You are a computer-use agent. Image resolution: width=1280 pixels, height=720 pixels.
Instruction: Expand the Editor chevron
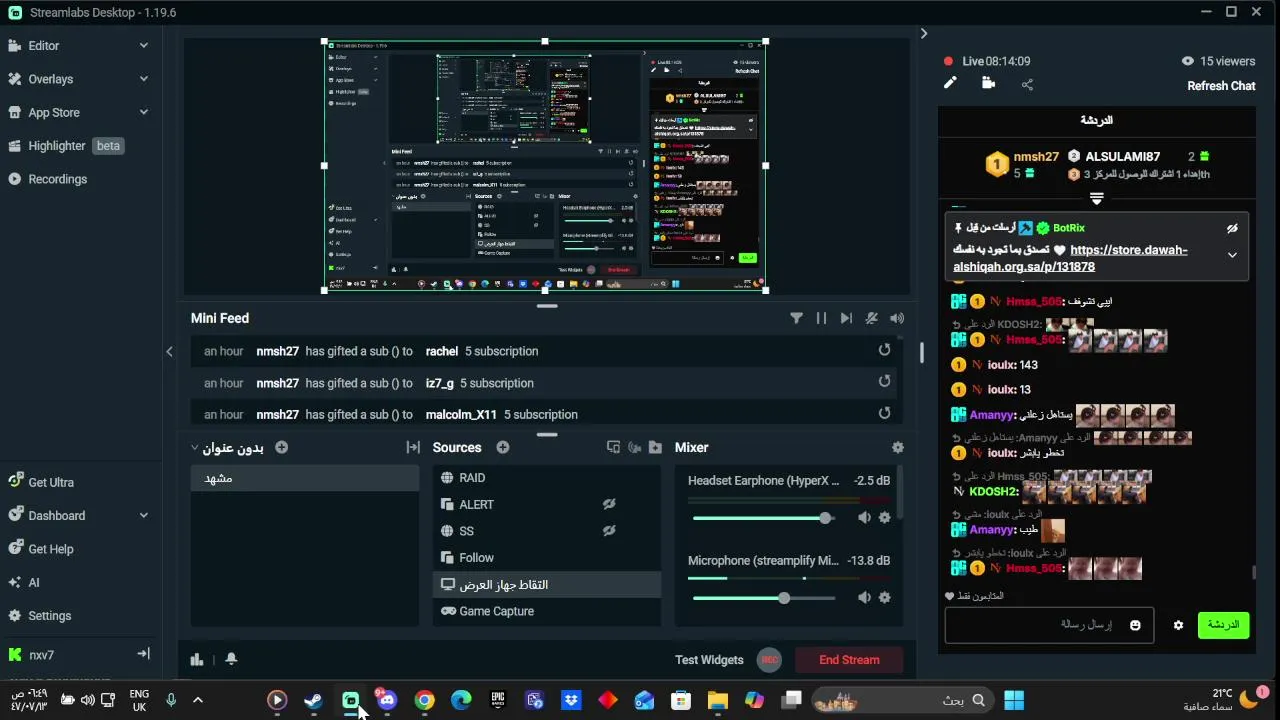pyautogui.click(x=144, y=45)
